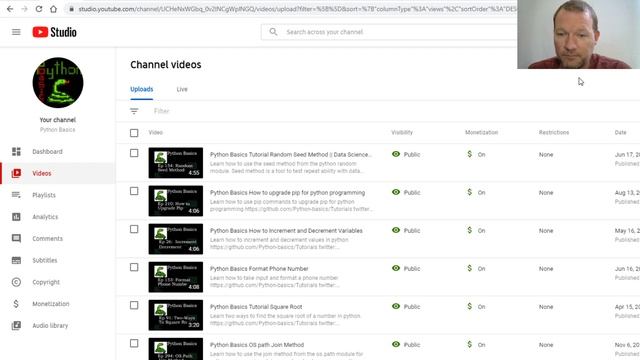Screen dimensions: 640x360
Task: Open the Format Phone Number thumbnail
Action: [x=176, y=277]
